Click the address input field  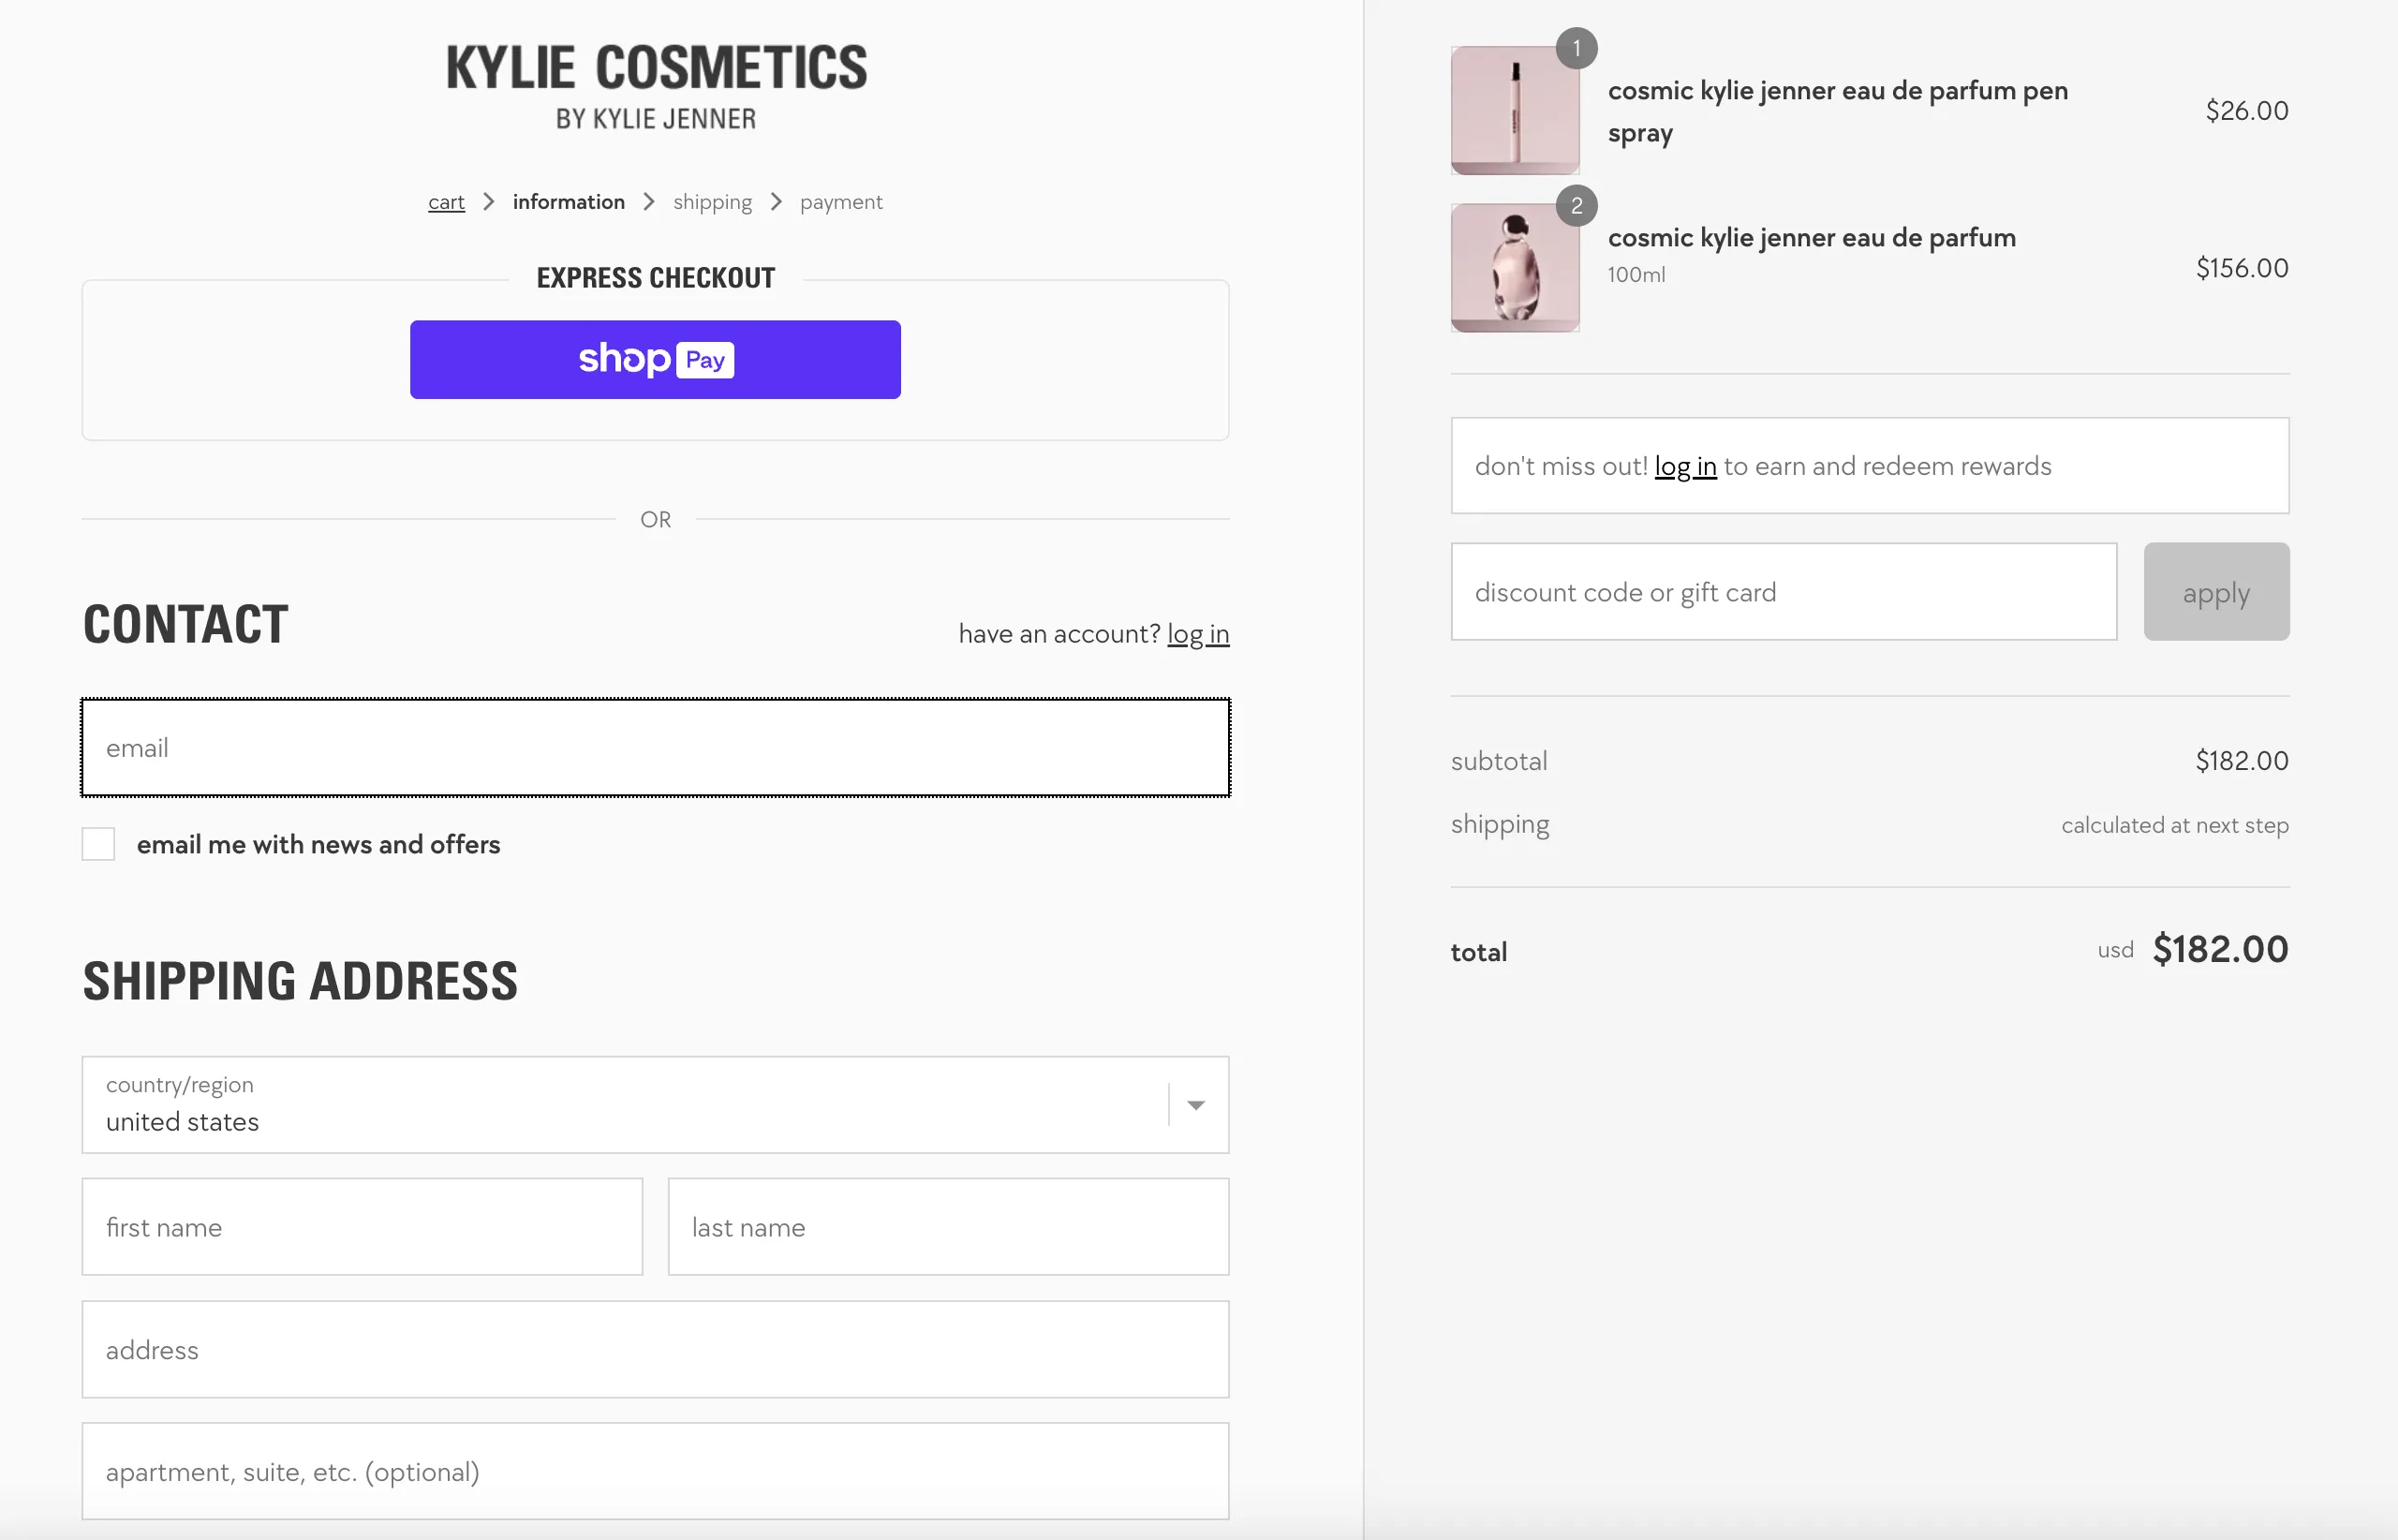pyautogui.click(x=656, y=1350)
